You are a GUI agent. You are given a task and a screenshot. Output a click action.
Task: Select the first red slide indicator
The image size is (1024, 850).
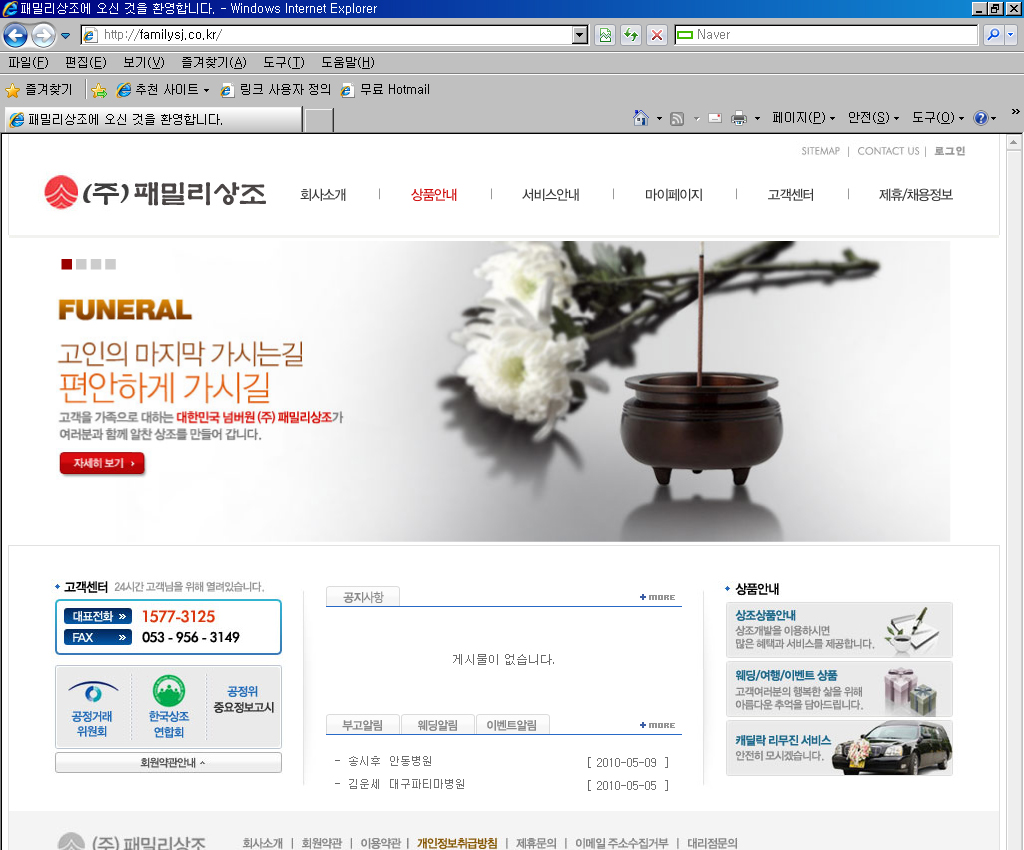67,264
